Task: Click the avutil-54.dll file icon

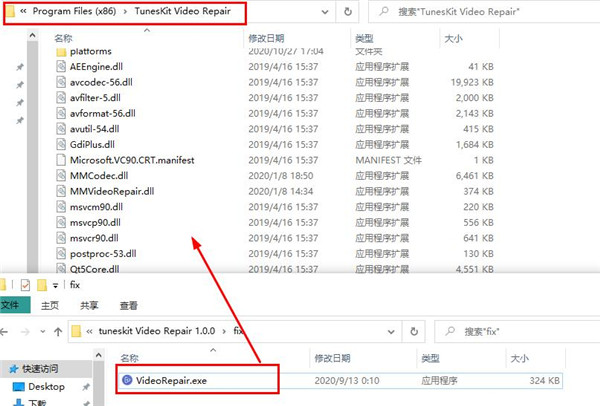Action: click(61, 129)
